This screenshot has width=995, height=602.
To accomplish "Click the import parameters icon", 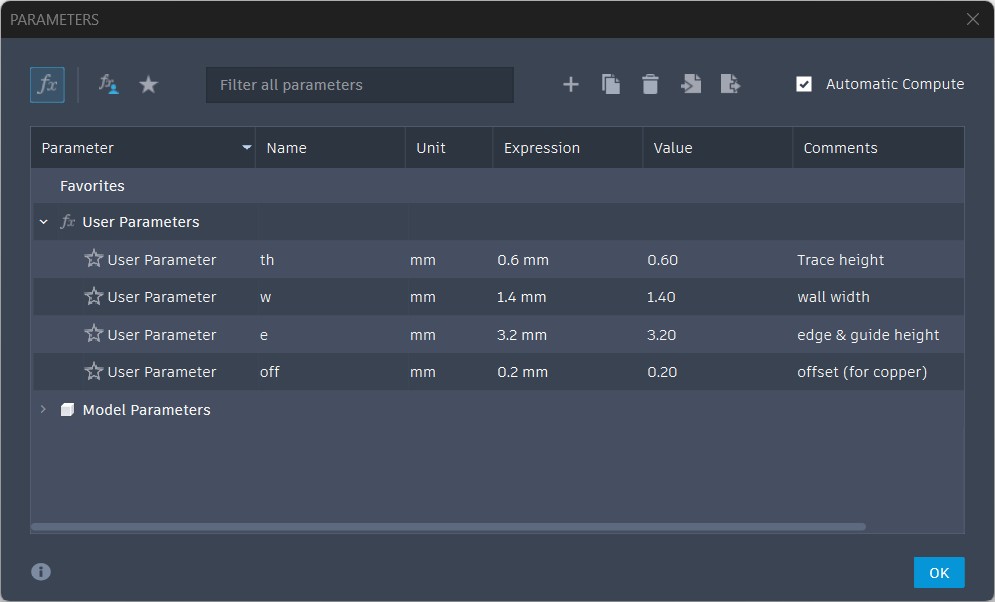I will (691, 85).
